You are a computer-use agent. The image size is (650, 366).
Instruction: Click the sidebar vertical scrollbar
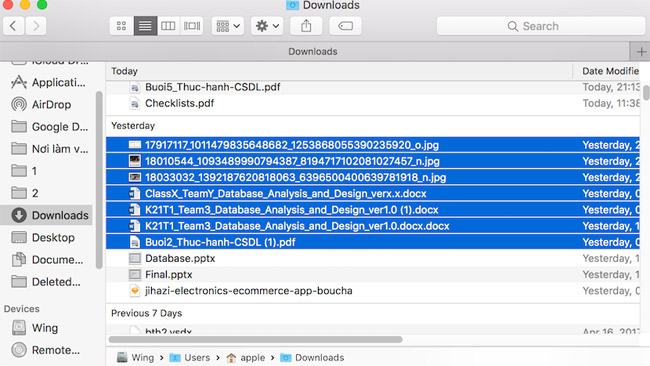99,180
